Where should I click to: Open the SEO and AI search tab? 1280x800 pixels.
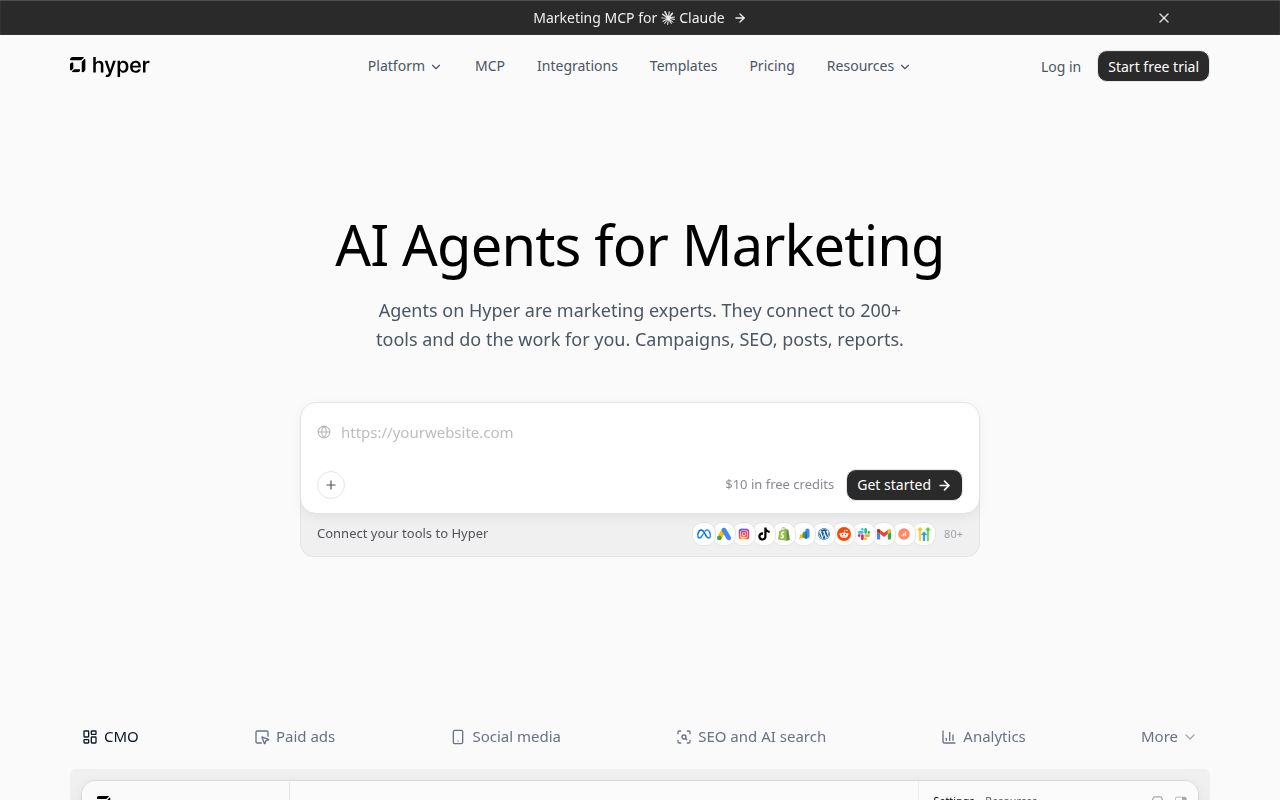(751, 737)
